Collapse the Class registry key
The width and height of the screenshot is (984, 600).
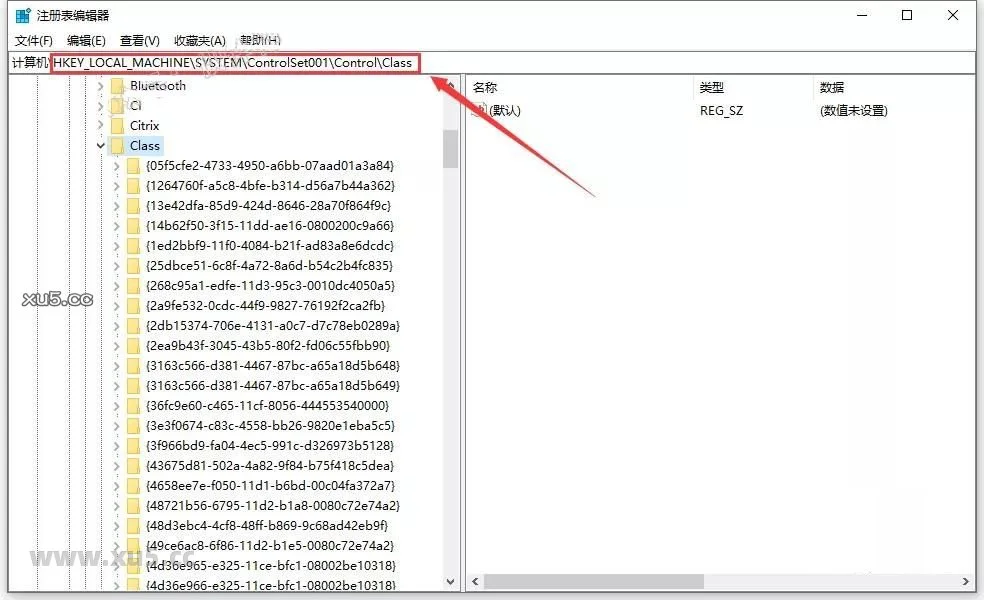point(101,146)
